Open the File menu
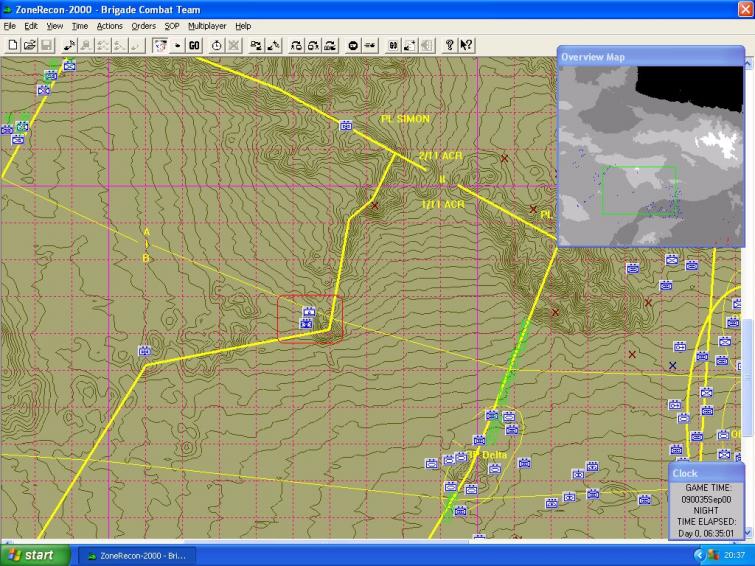Screen dimensions: 755x566 10,25
